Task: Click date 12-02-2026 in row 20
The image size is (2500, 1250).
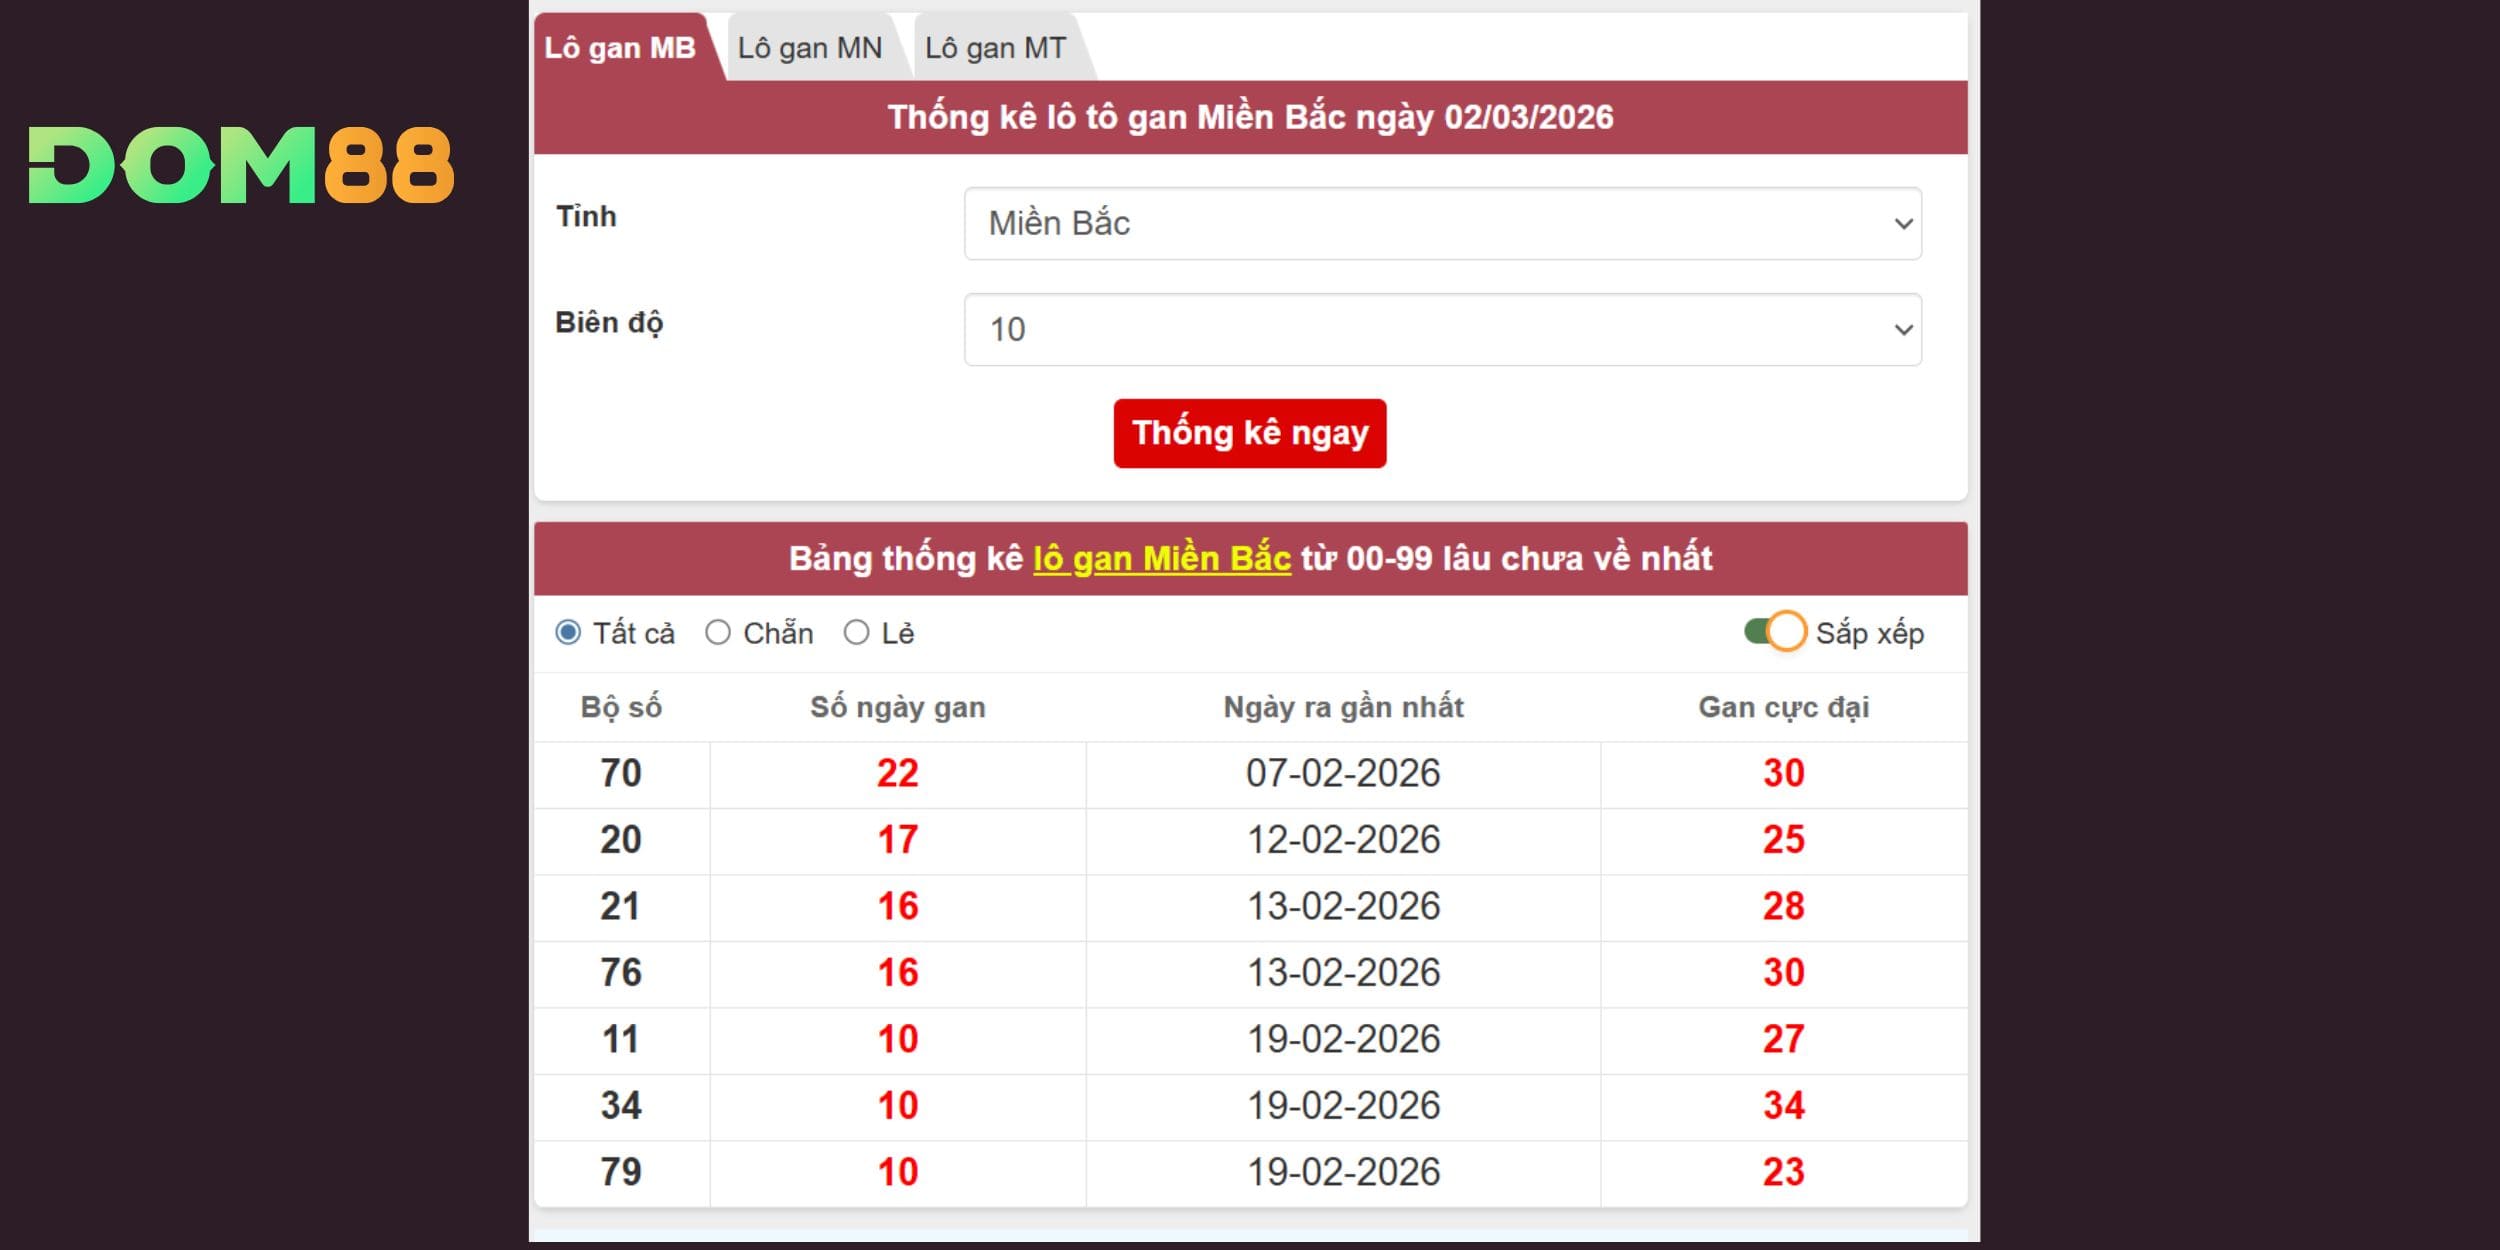Action: (x=1343, y=839)
